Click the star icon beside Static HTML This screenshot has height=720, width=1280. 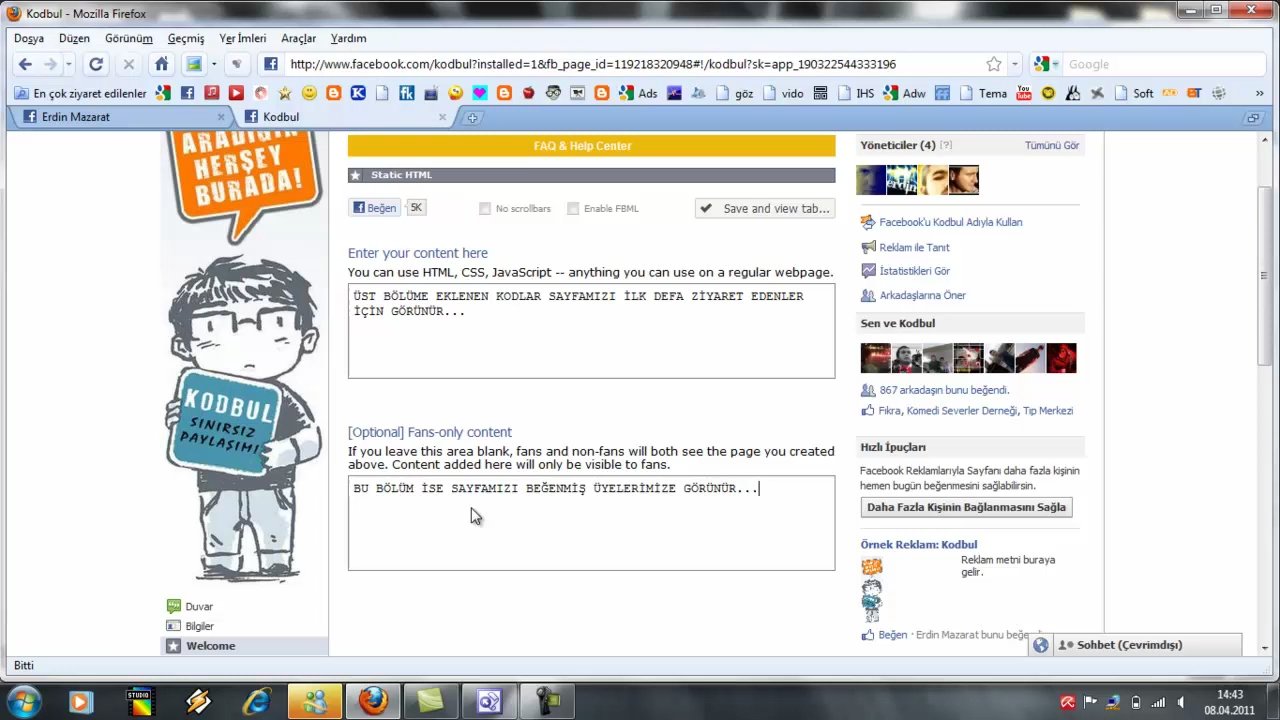pos(355,175)
